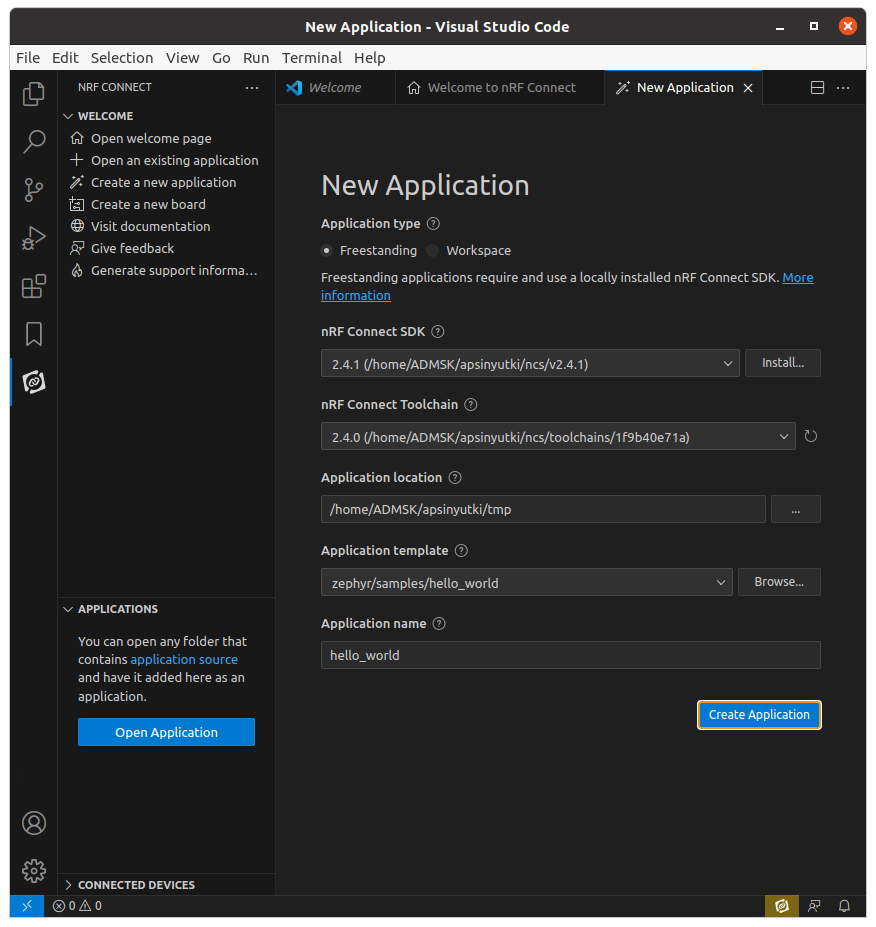Open the Application template dropdown
The width and height of the screenshot is (876, 927).
tap(527, 582)
